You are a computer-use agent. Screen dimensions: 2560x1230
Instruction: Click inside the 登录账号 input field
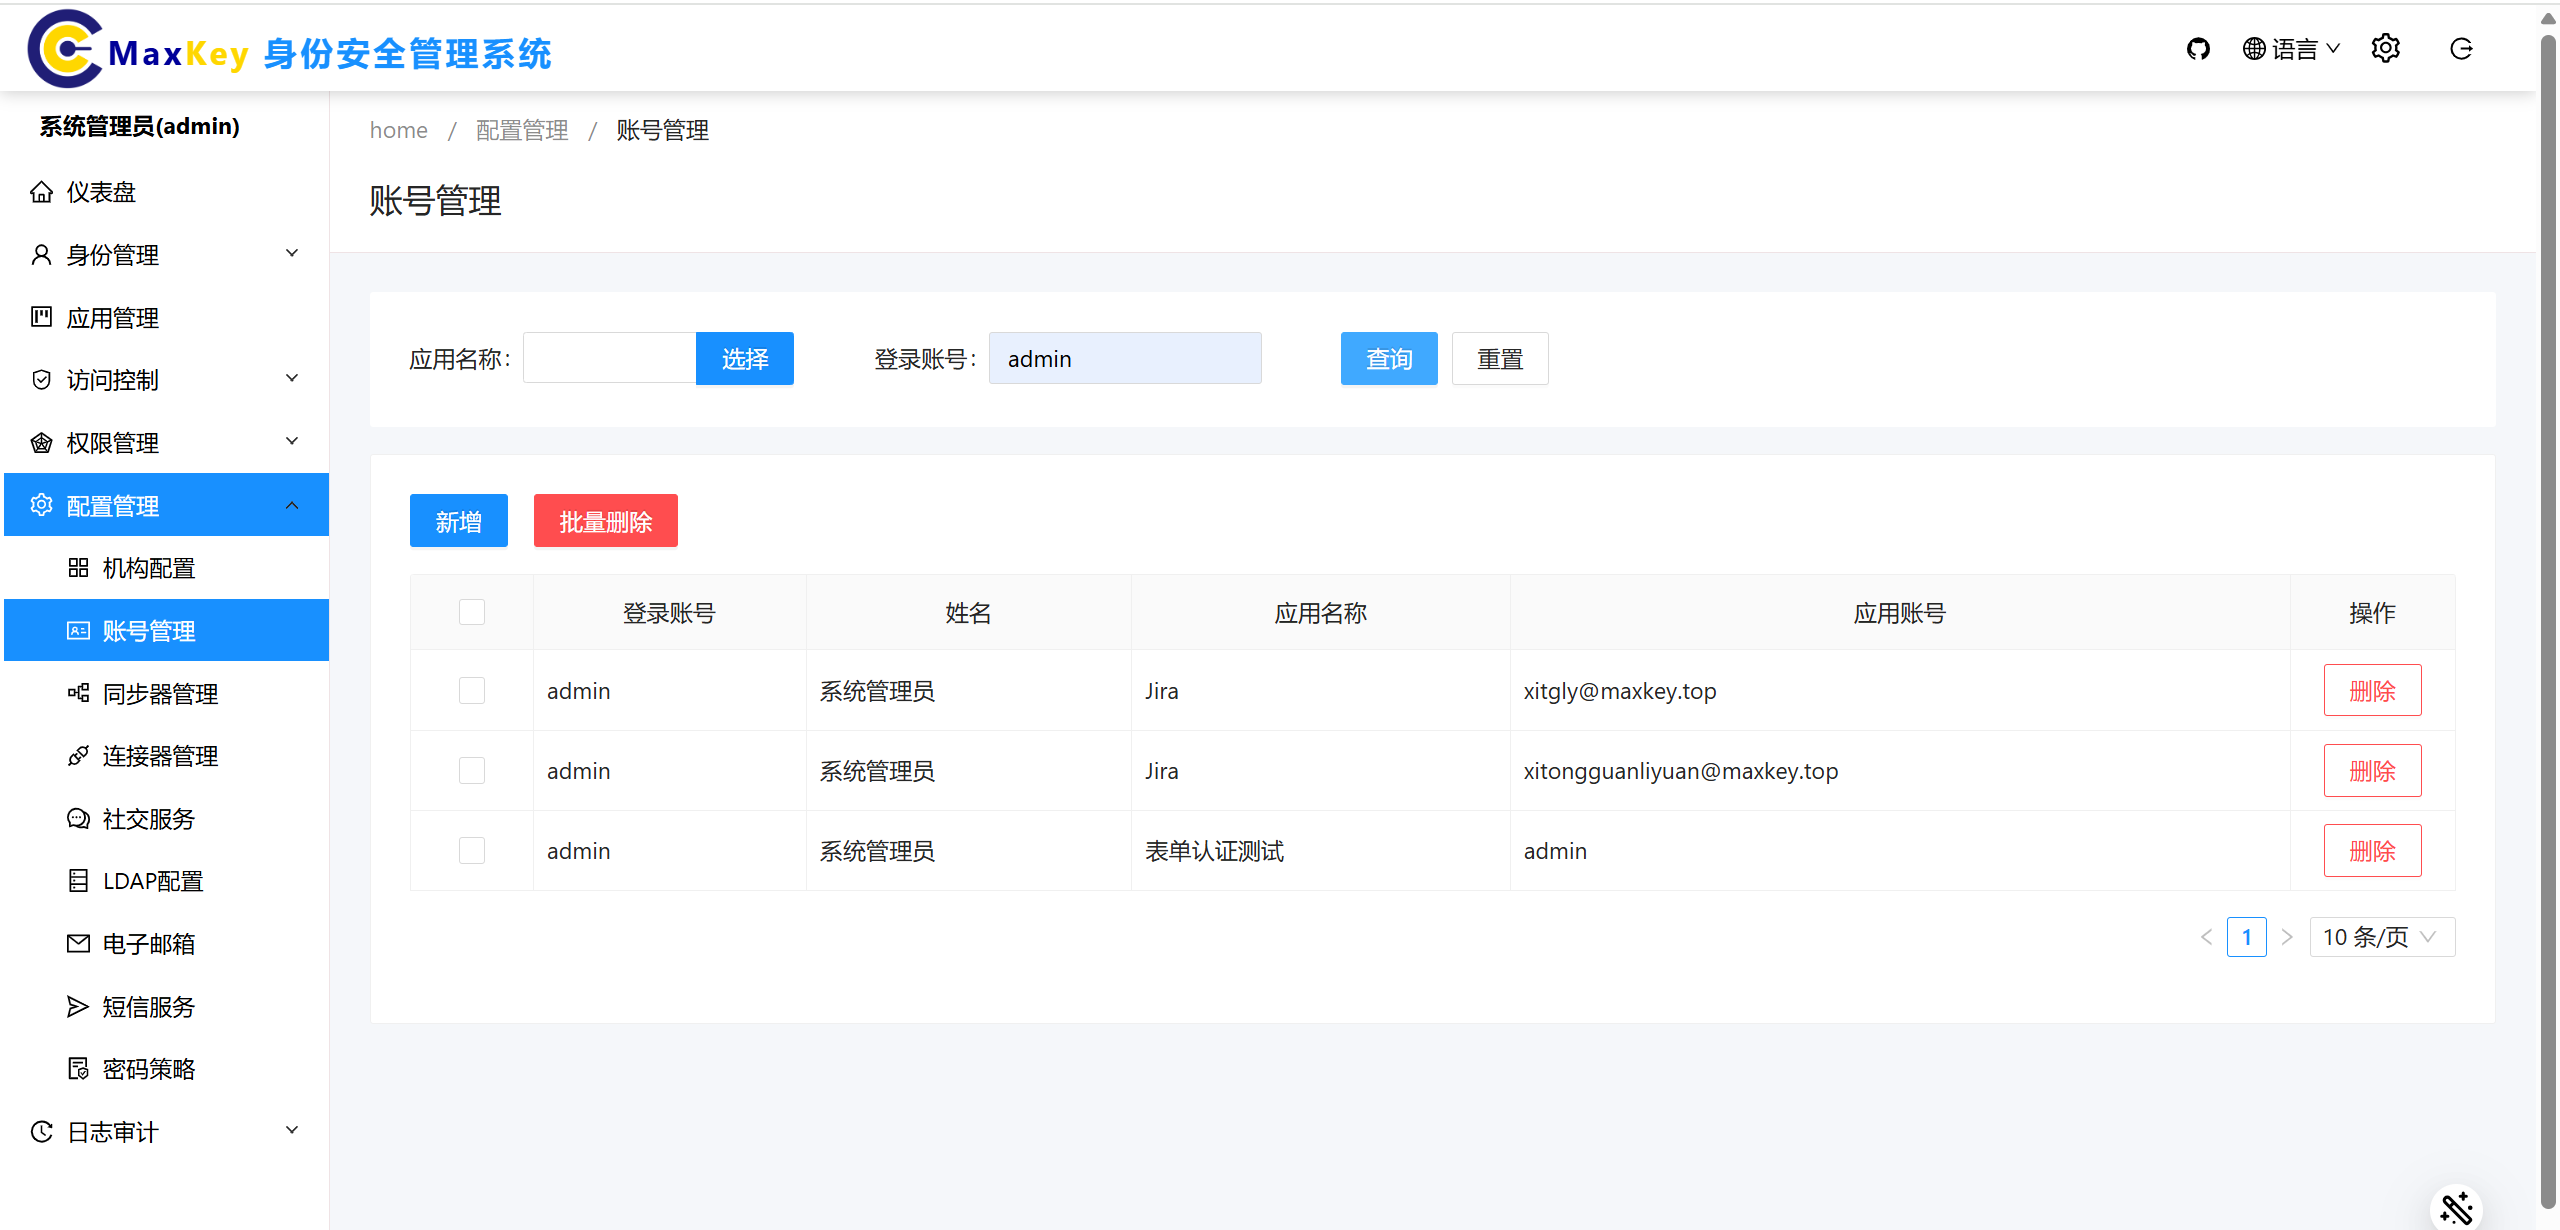1124,358
